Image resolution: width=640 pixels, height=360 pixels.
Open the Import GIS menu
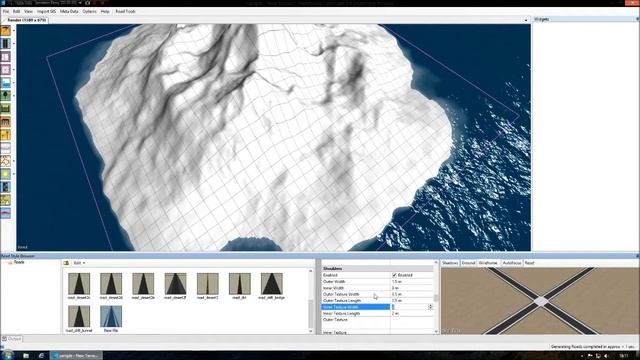(x=46, y=11)
